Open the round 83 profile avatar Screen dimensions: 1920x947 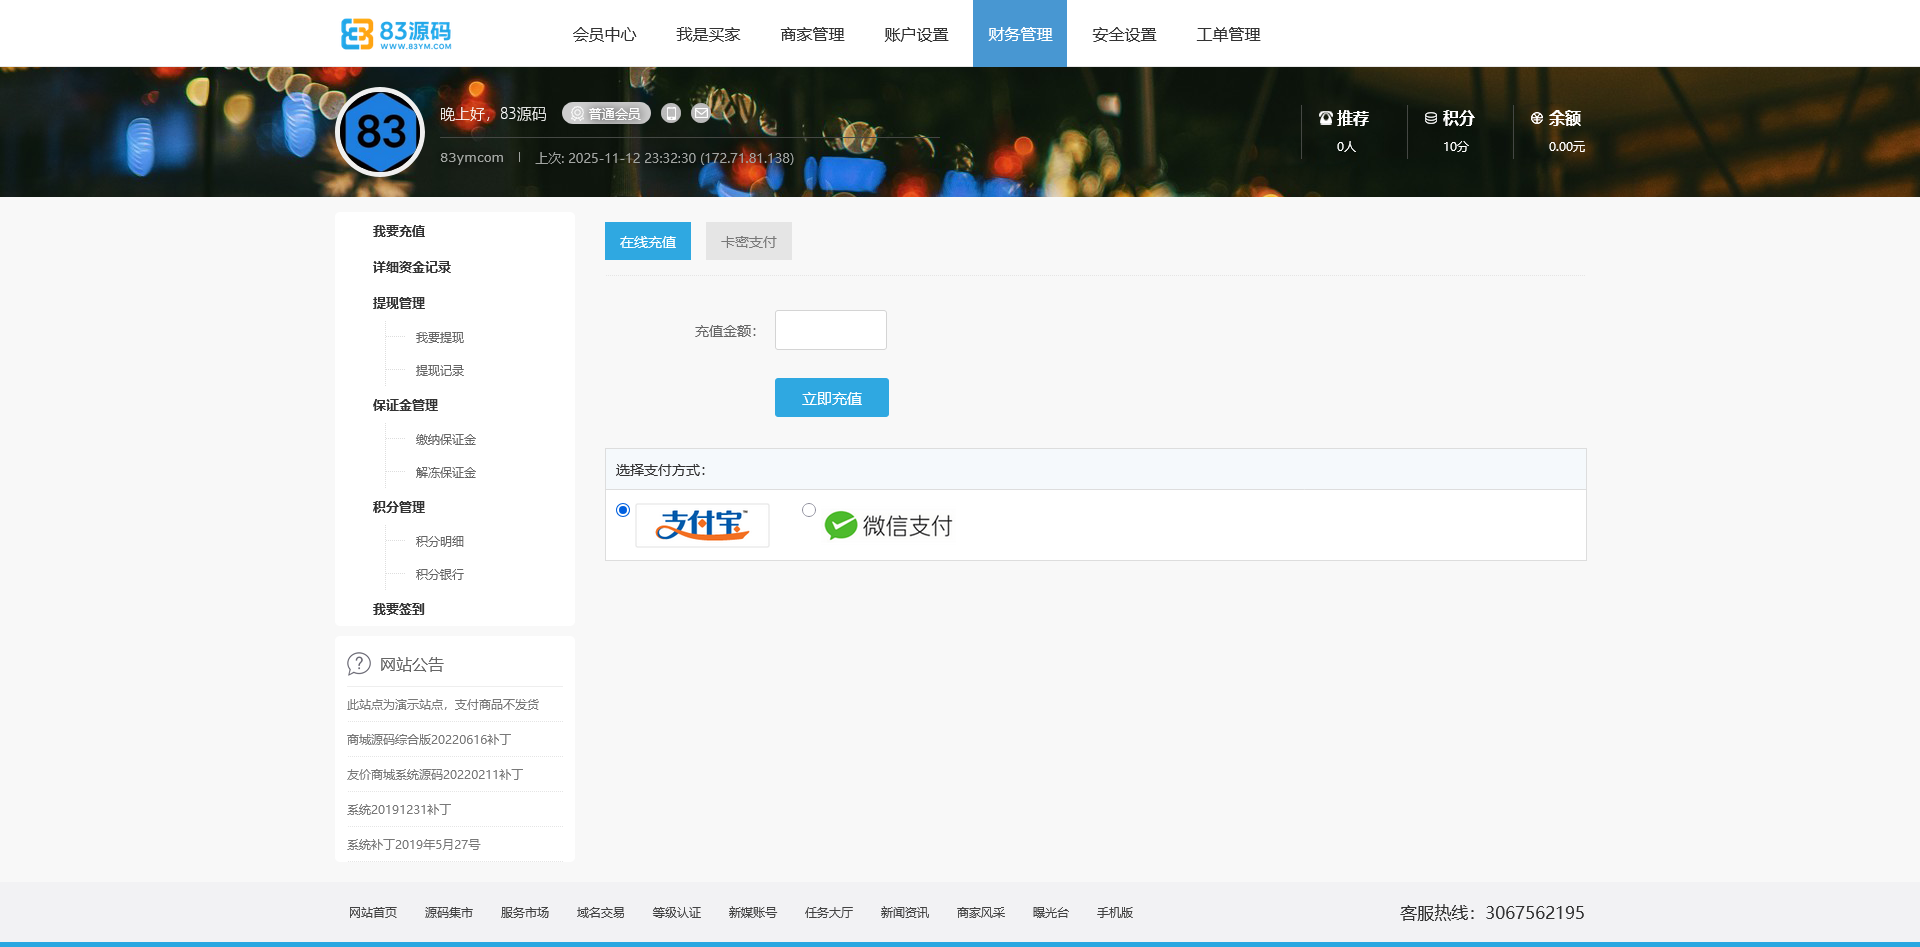380,132
